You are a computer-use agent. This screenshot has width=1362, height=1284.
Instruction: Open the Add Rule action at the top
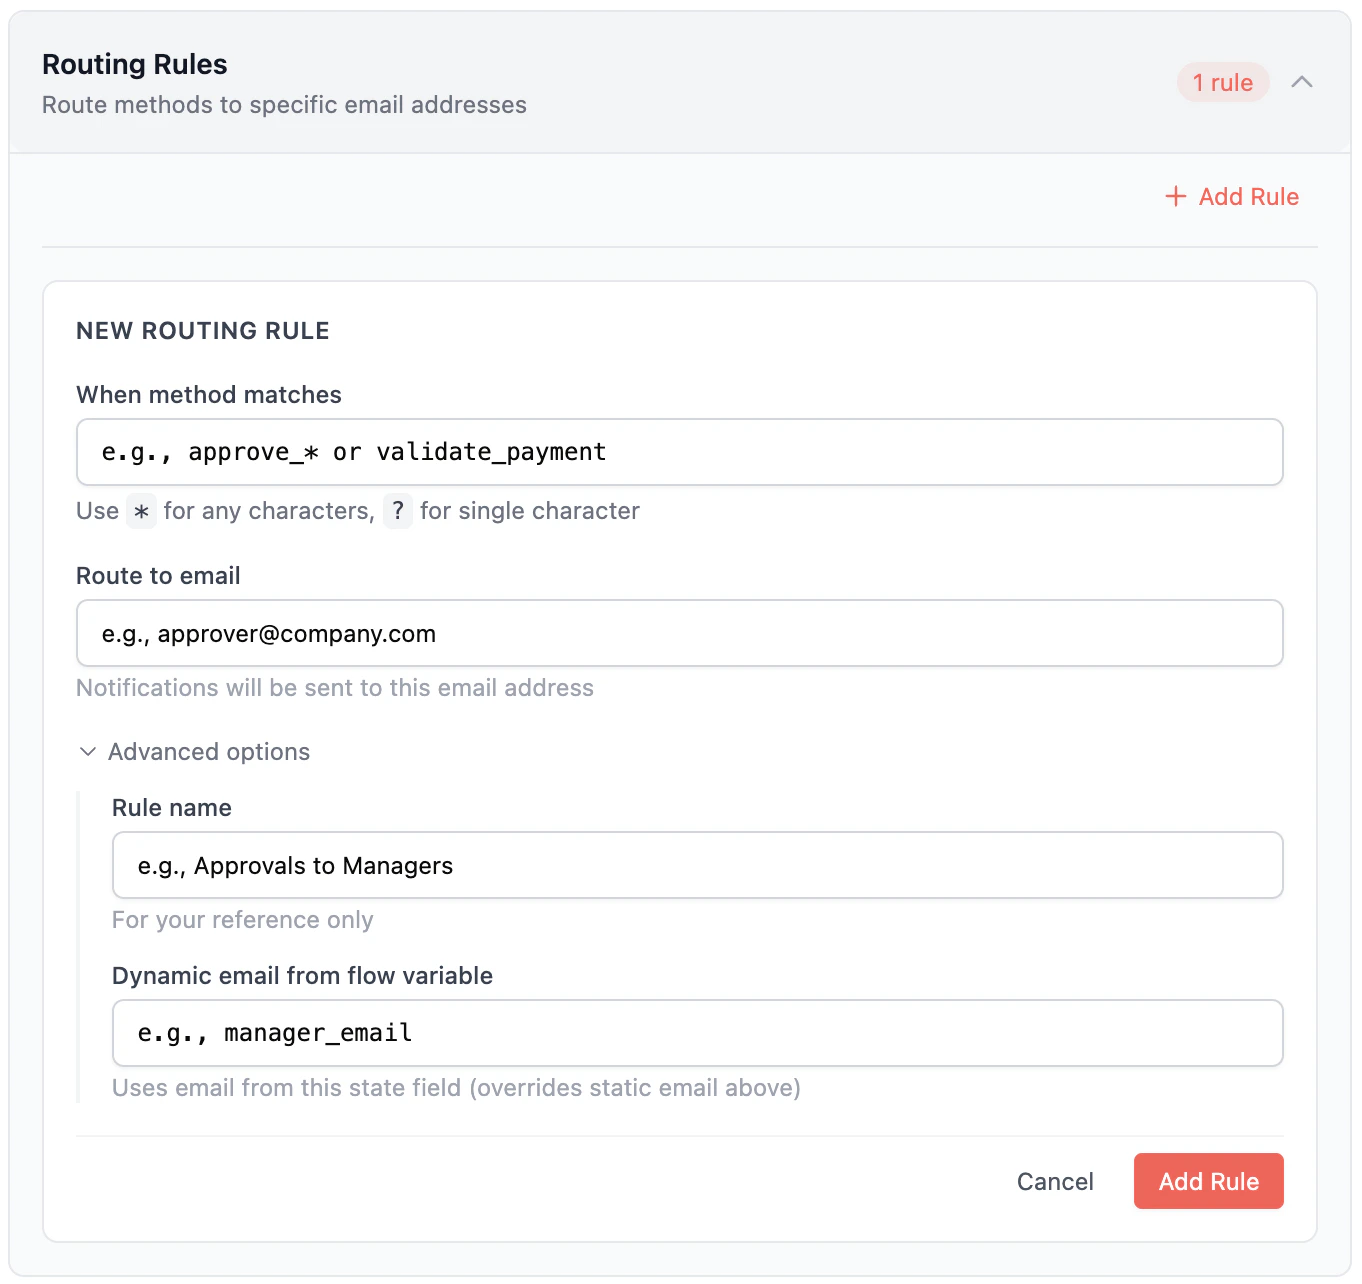click(1231, 196)
